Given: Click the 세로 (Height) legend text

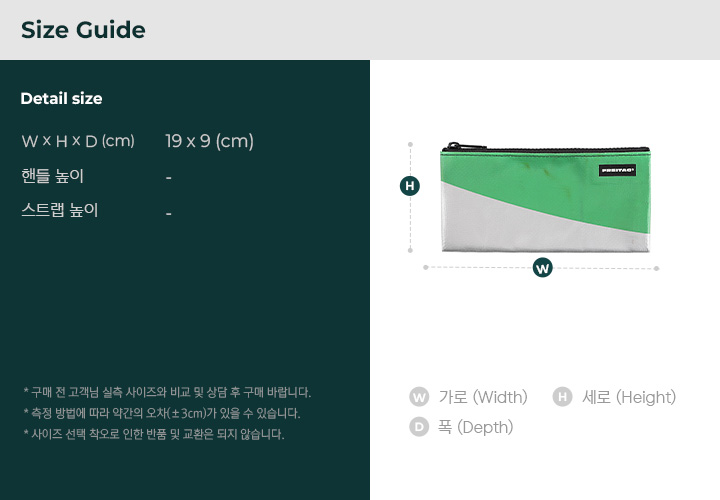Looking at the screenshot, I should click(x=629, y=397).
